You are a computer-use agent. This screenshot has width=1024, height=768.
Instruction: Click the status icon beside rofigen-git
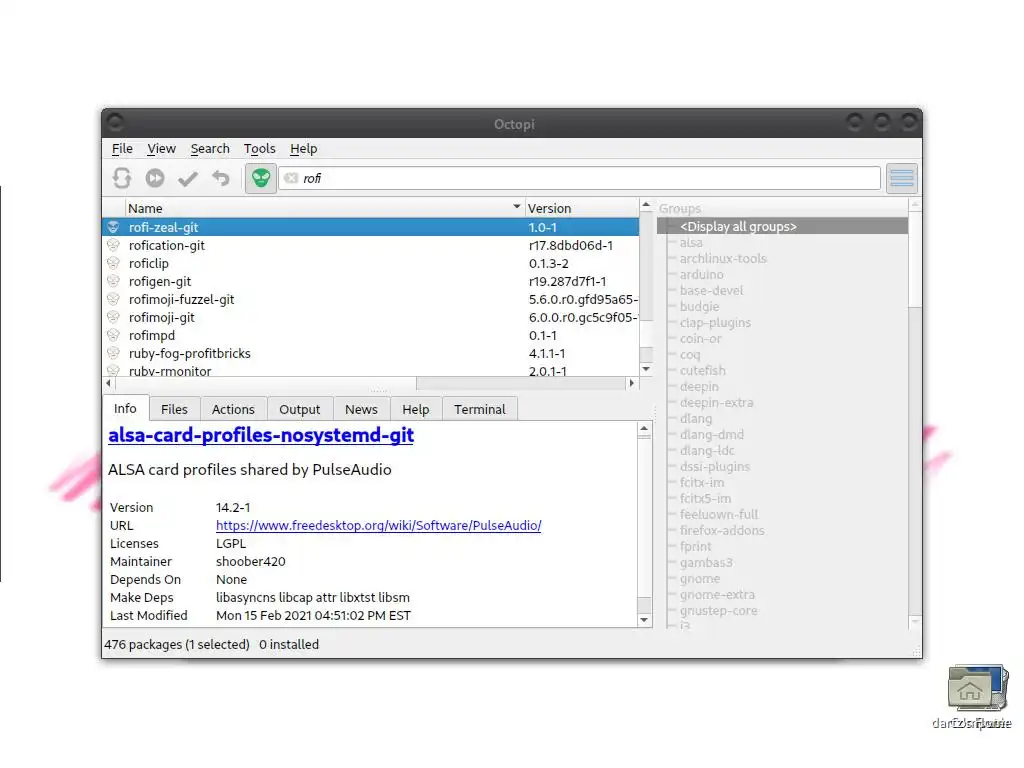pos(114,281)
